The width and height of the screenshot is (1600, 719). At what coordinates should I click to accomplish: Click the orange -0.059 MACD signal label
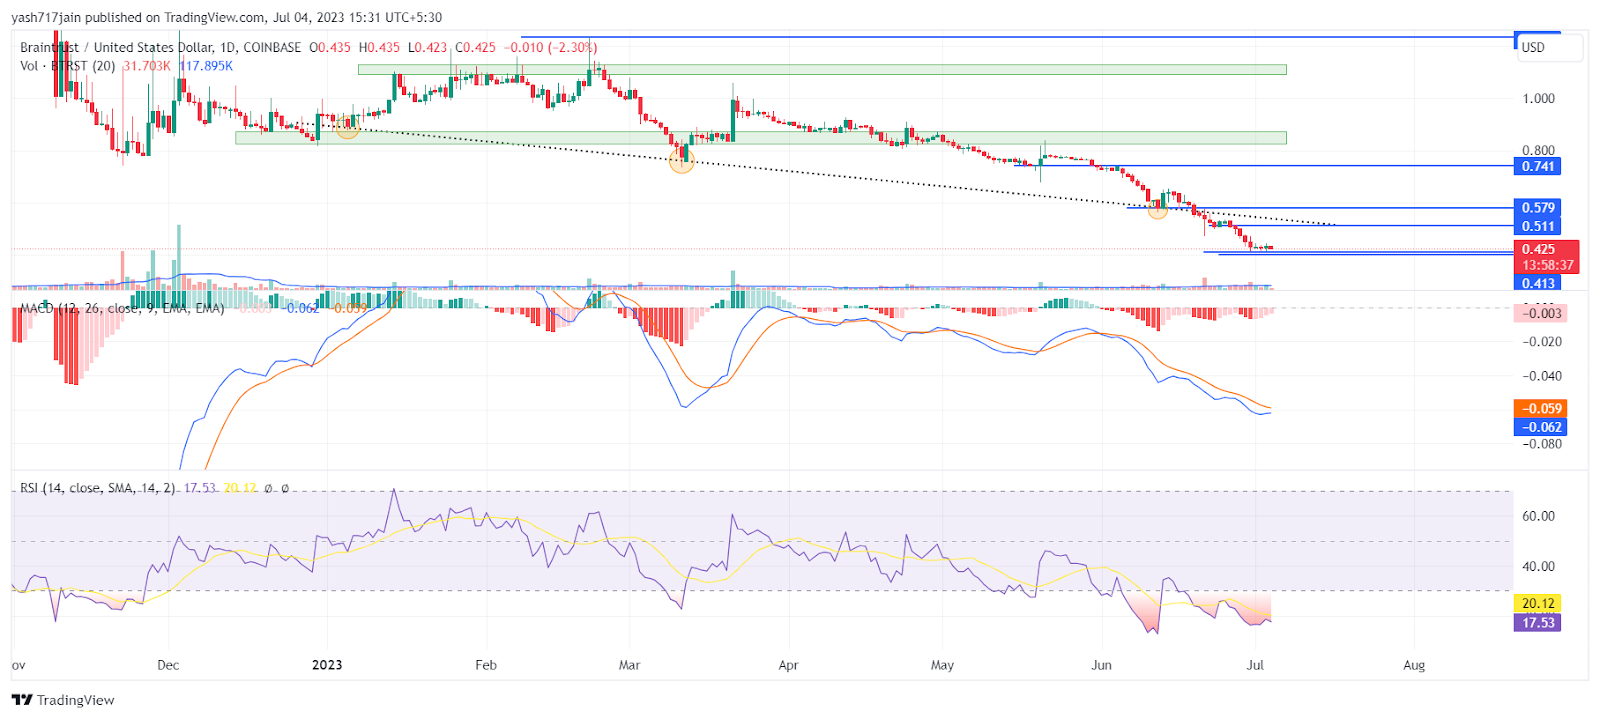[1540, 408]
